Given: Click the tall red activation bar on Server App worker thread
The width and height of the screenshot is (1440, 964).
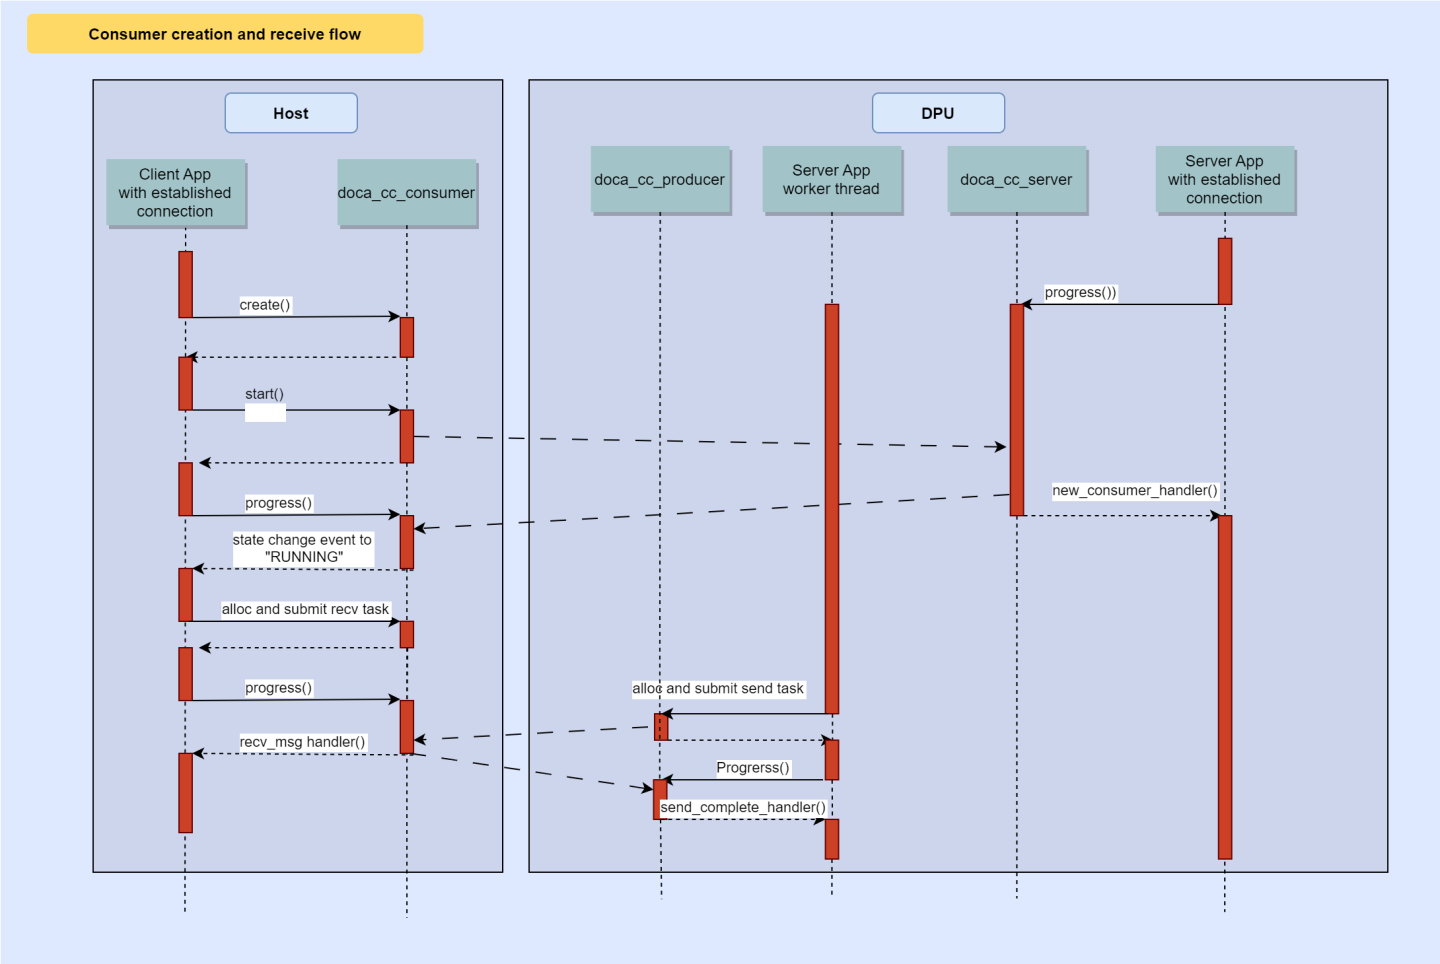Looking at the screenshot, I should pyautogui.click(x=831, y=500).
